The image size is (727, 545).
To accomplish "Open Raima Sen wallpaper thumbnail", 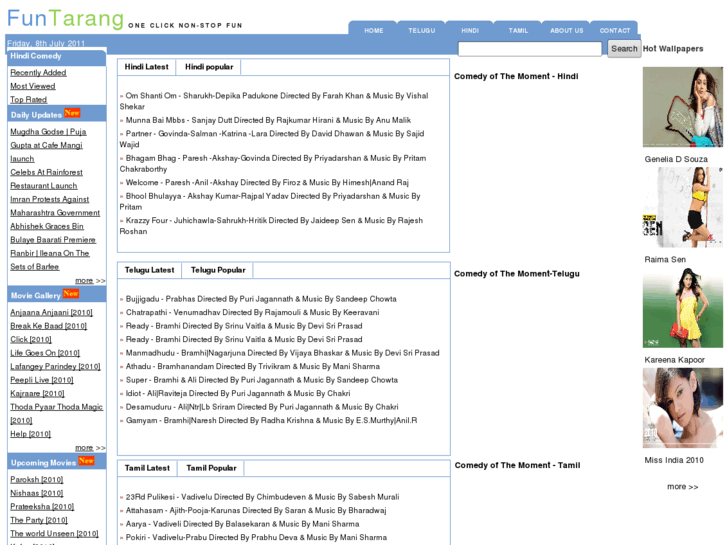I will click(682, 207).
